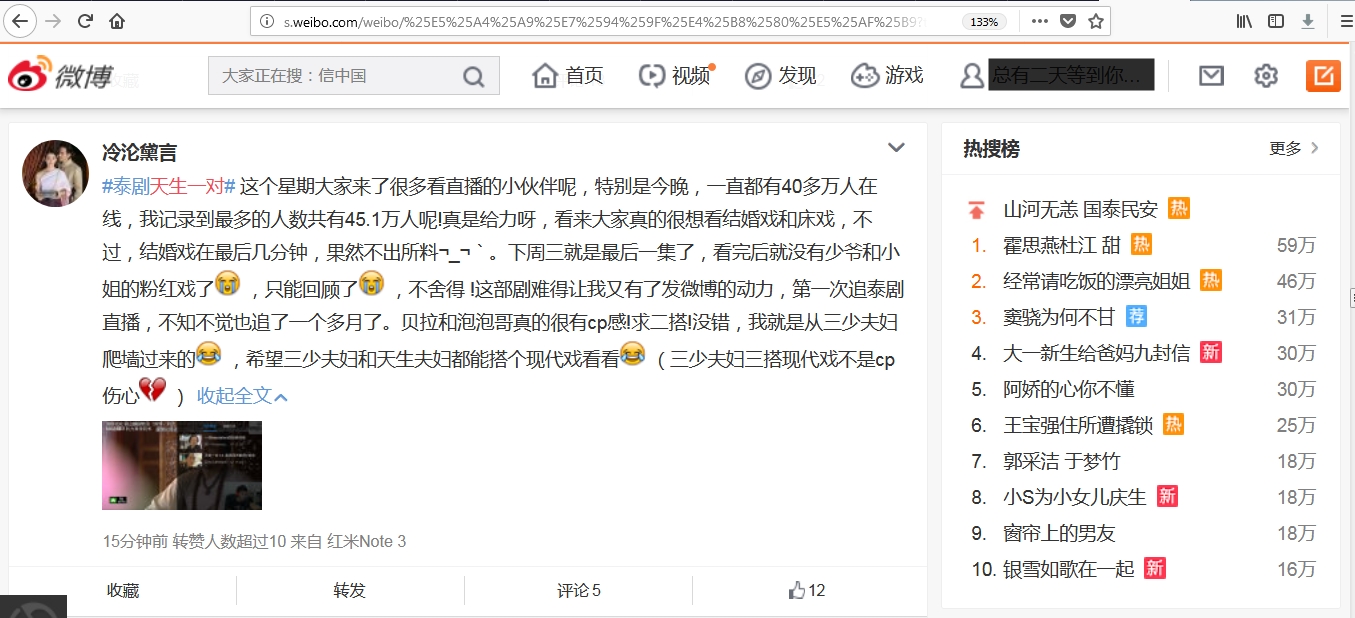Open Weibo settings gear icon
1355x618 pixels.
(1266, 75)
